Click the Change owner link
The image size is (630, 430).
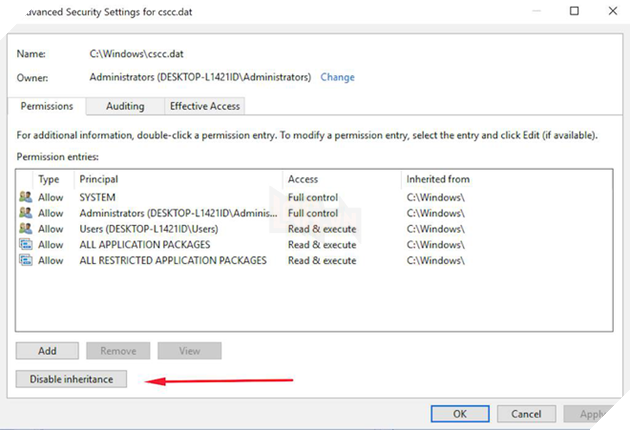[x=337, y=77]
